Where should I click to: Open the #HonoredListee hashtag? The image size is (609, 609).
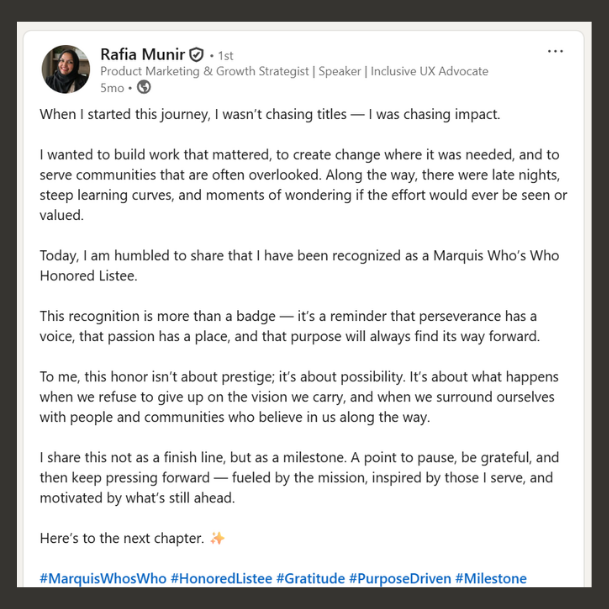coord(220,578)
